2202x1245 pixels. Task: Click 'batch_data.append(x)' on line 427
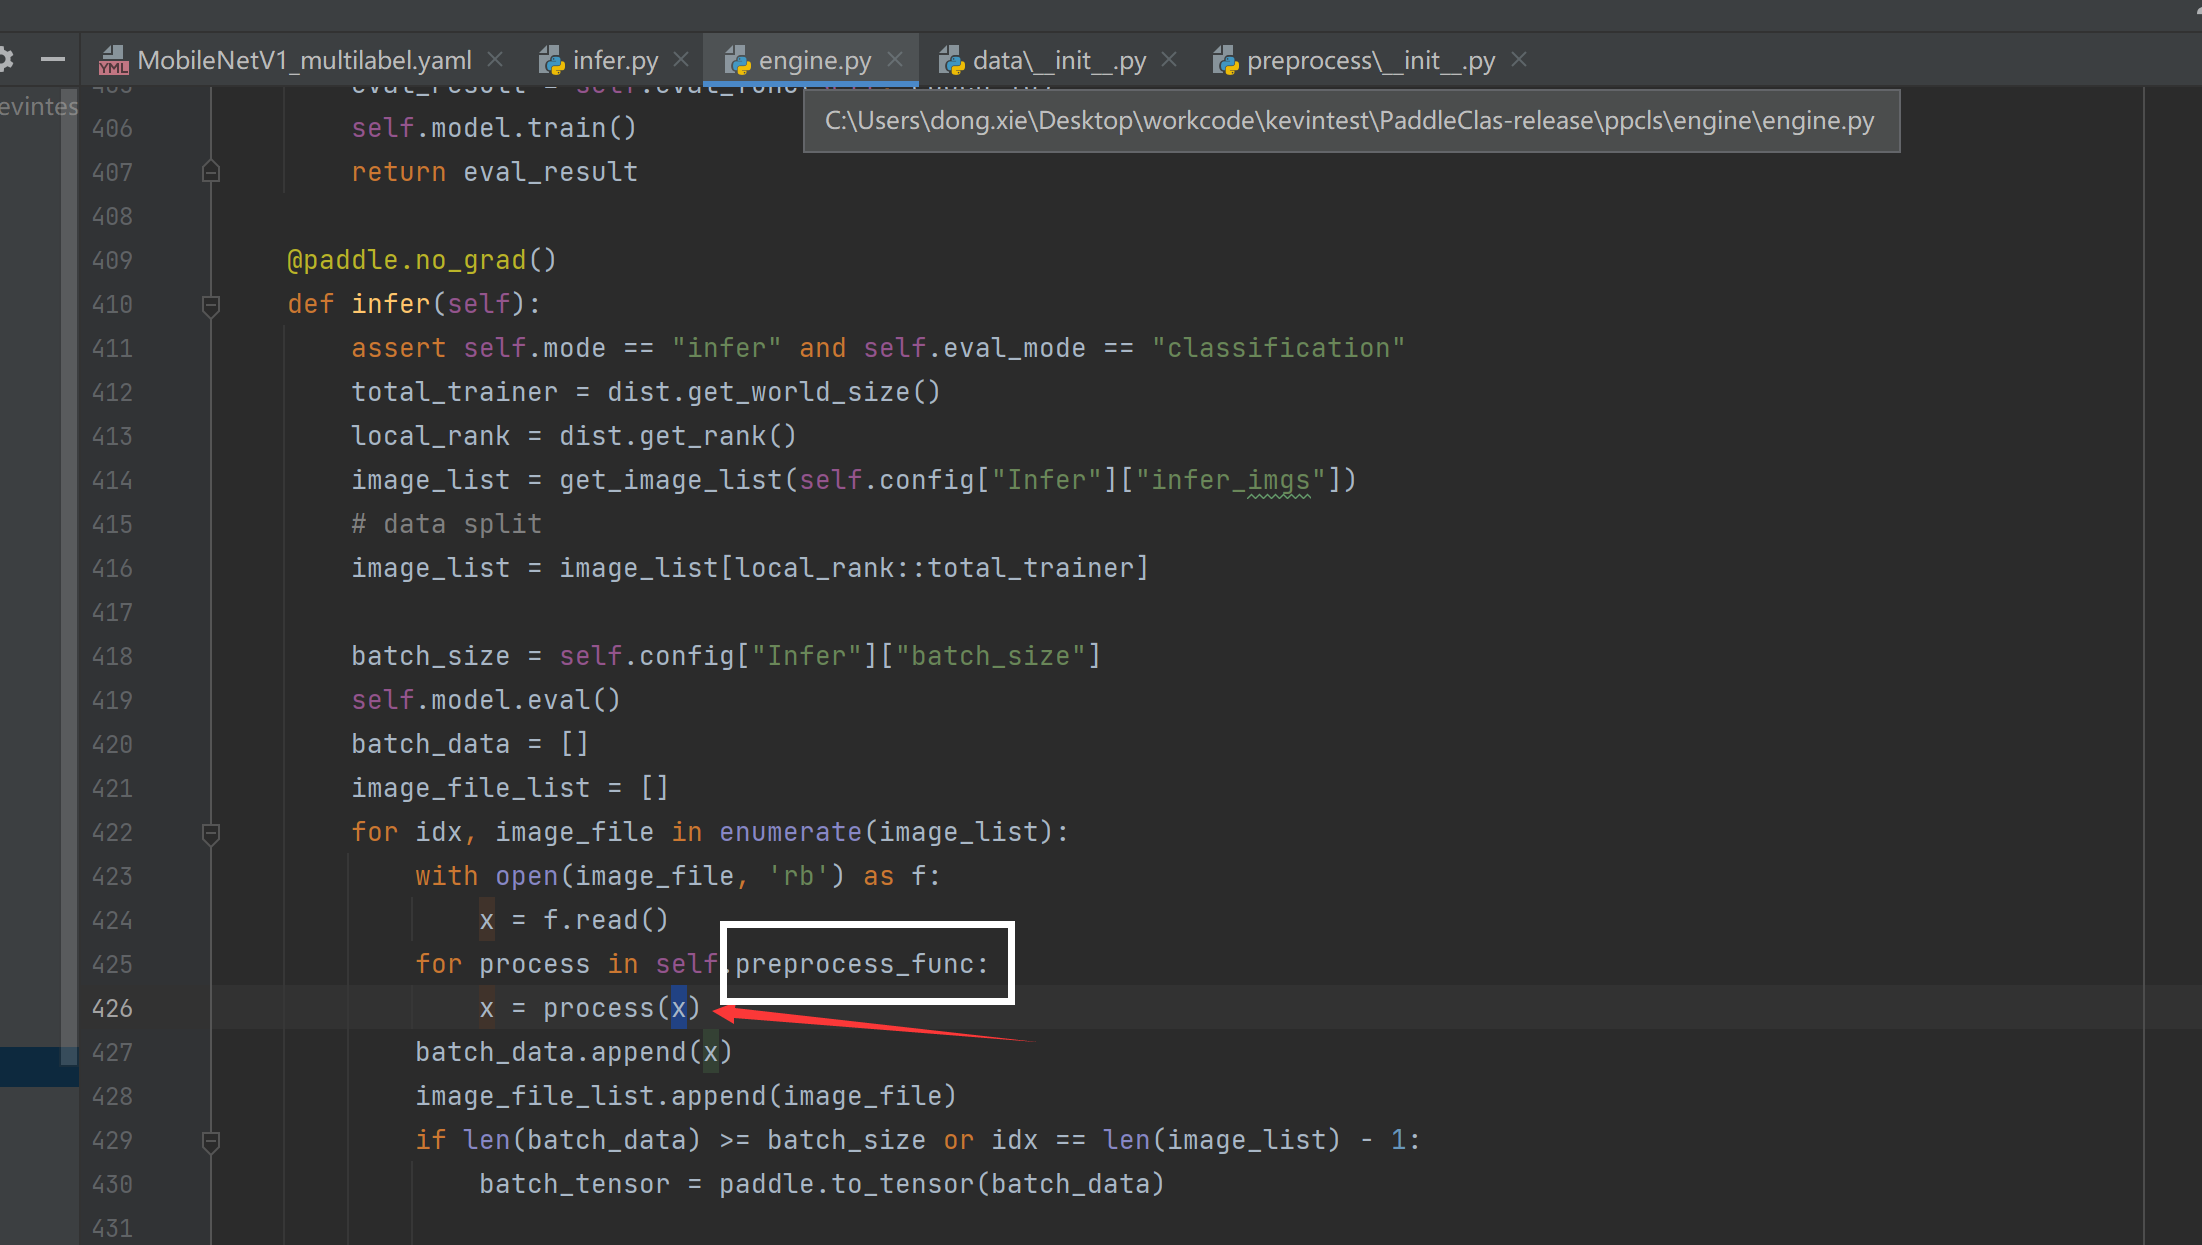click(574, 1052)
